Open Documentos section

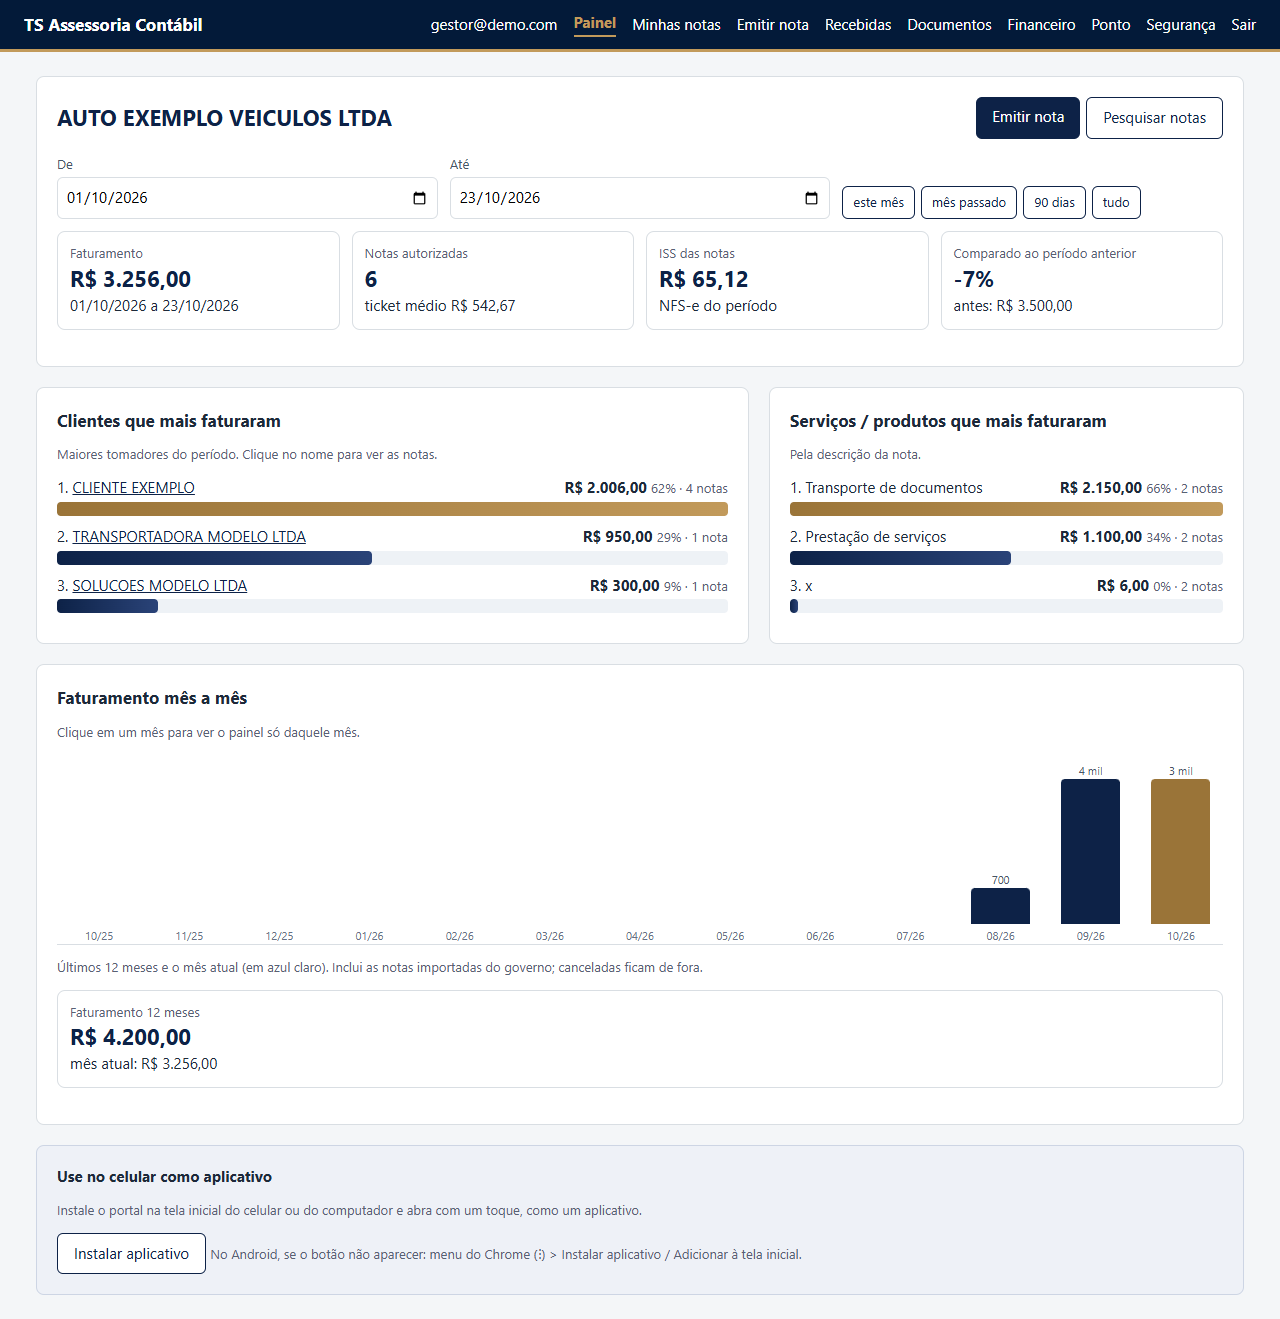(949, 25)
